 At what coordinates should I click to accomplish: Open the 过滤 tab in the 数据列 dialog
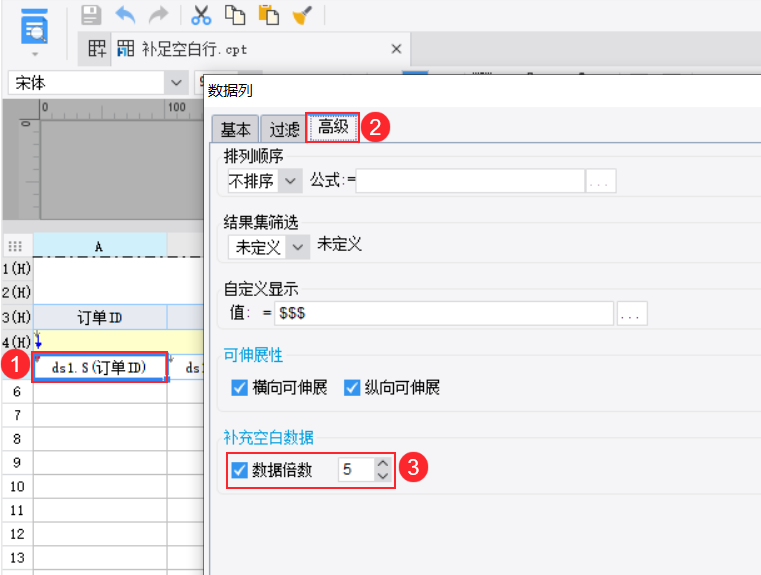point(284,130)
